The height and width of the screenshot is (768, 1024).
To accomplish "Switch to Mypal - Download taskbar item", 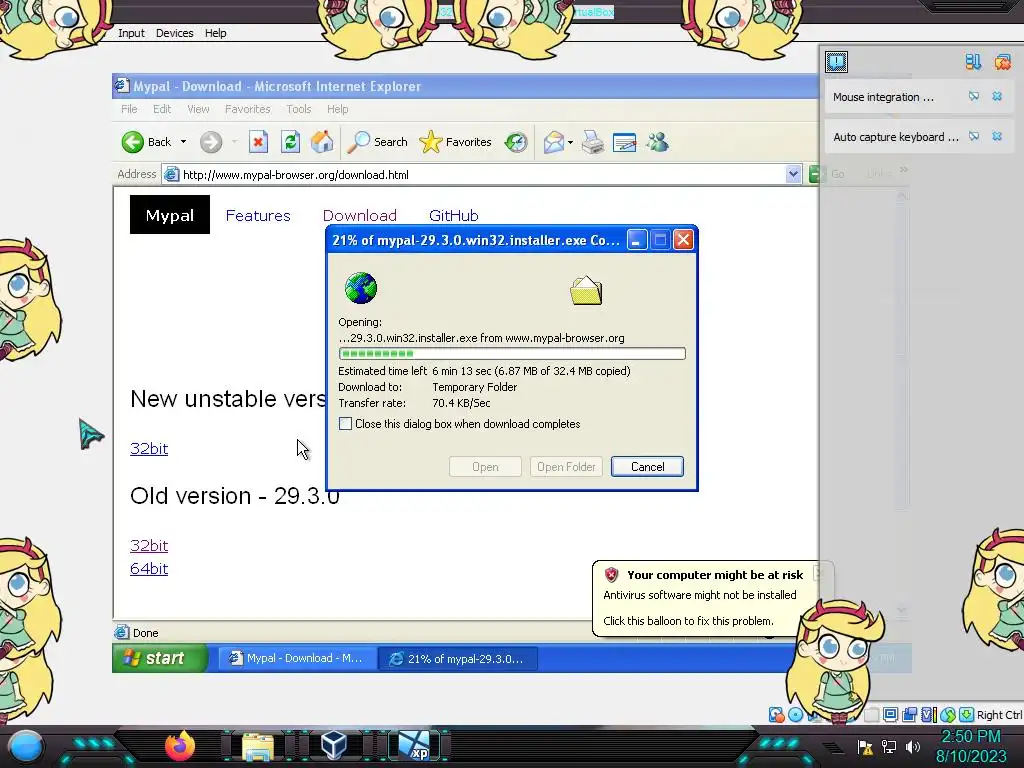I will pos(297,658).
